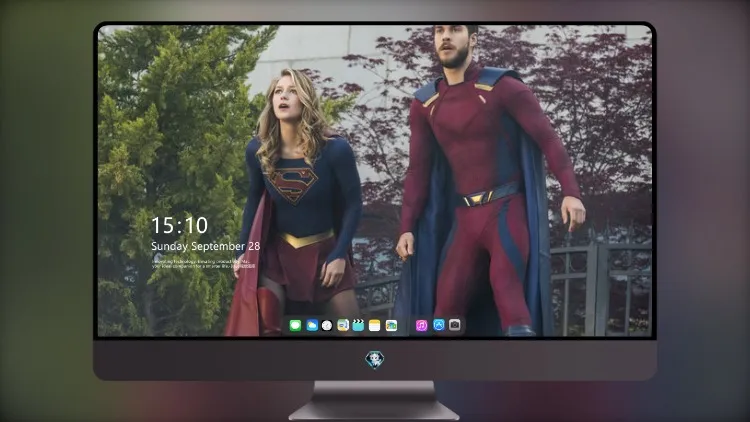Open the green Messages app in the dock
The image size is (750, 422).
(295, 325)
